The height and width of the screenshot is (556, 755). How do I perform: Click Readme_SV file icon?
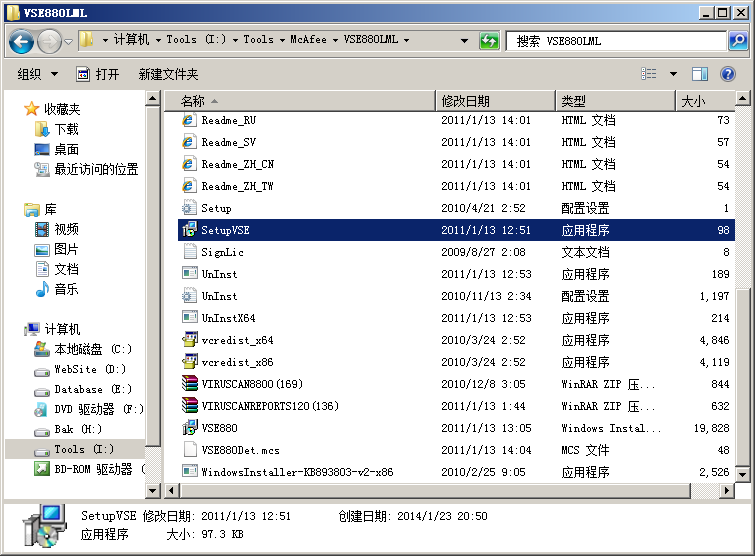point(189,142)
